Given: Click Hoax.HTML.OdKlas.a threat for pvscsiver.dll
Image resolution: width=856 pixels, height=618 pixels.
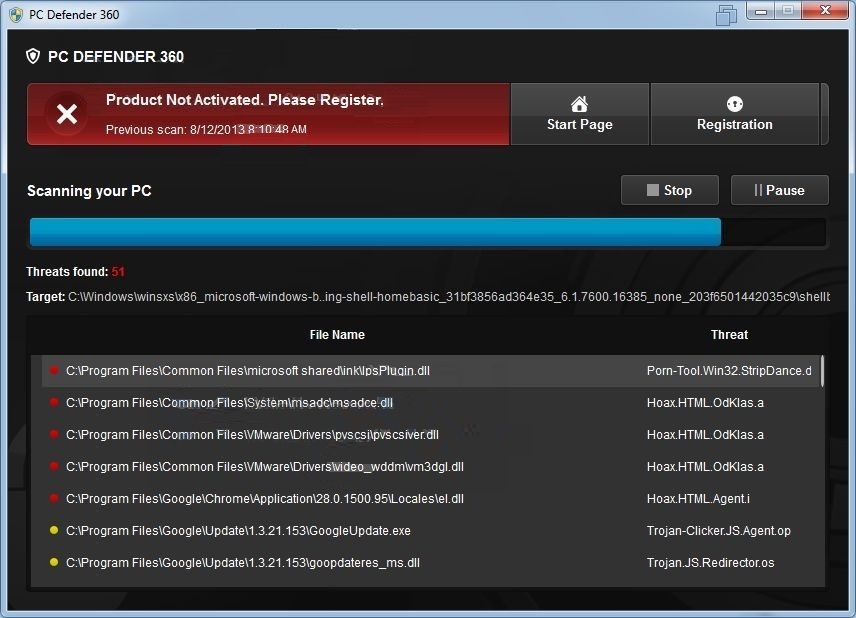Looking at the screenshot, I should [x=705, y=435].
